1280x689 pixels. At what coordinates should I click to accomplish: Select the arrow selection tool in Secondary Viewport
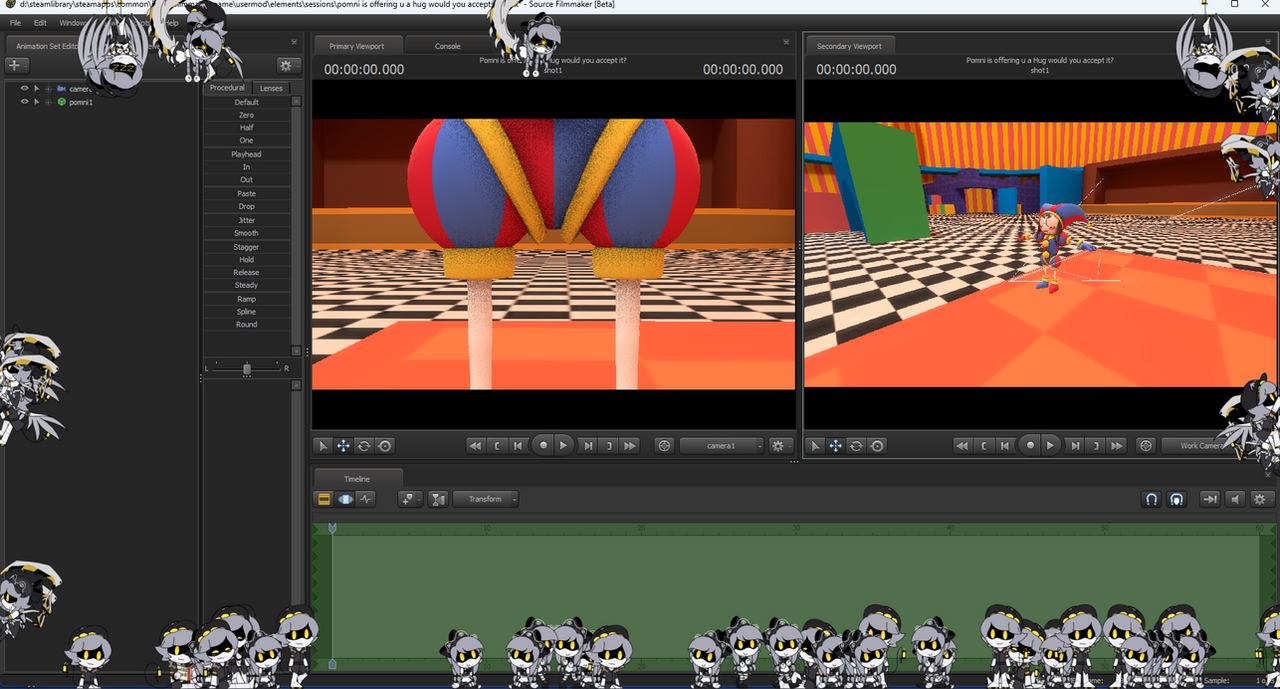pyautogui.click(x=815, y=446)
